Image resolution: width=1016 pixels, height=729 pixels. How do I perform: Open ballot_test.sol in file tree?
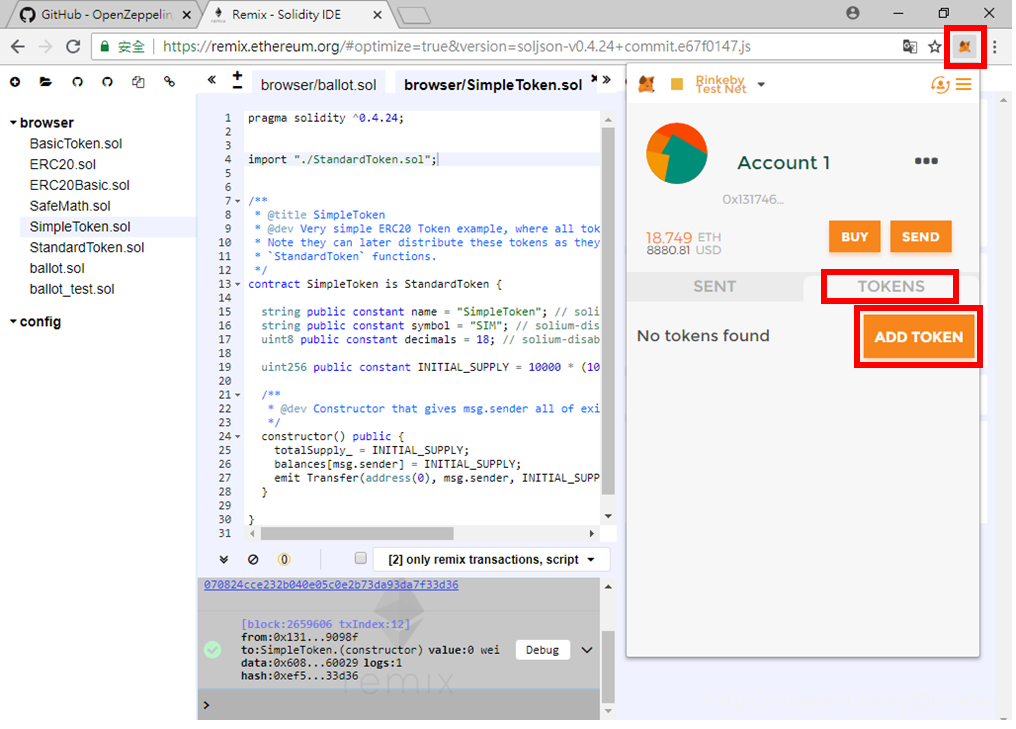pos(72,288)
